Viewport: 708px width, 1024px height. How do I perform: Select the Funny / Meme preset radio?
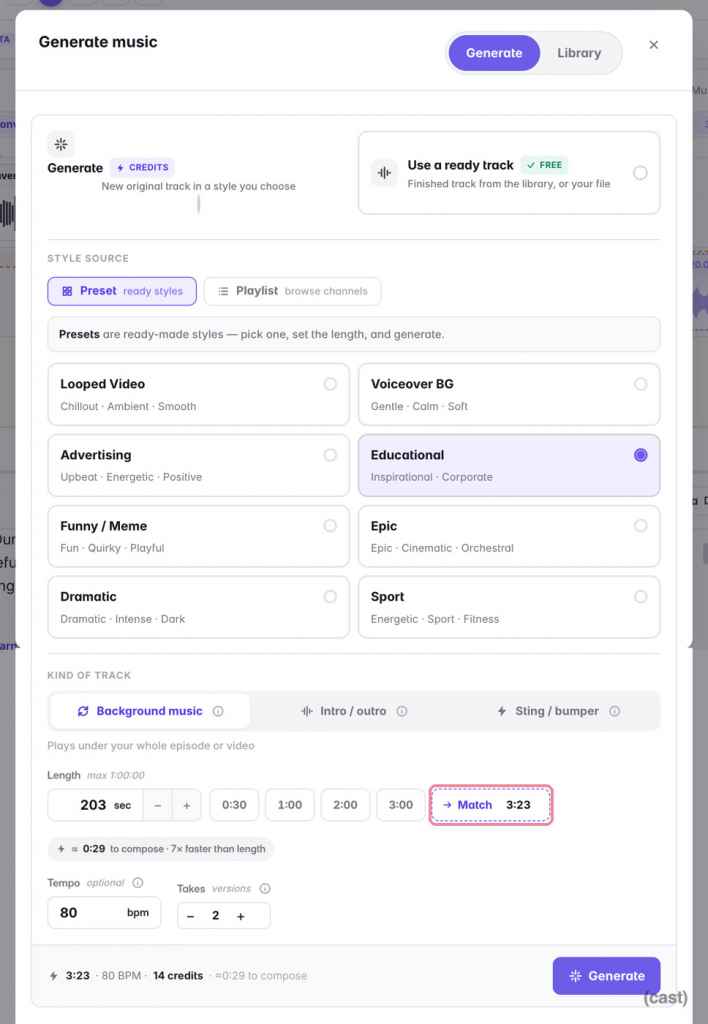tap(330, 526)
